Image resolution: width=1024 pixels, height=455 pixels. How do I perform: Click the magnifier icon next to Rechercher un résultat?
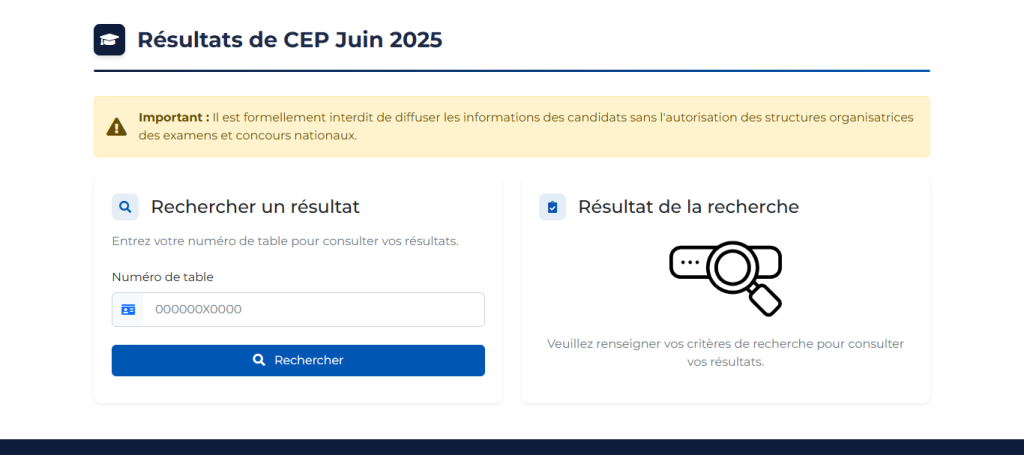click(x=125, y=207)
